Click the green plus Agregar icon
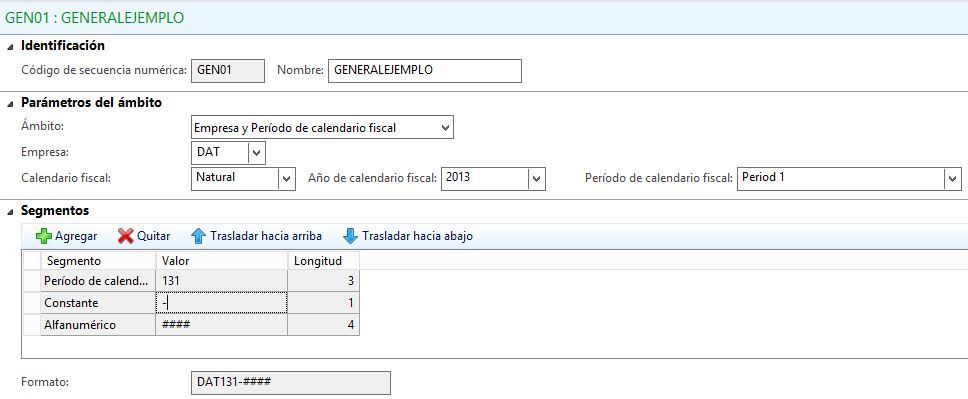This screenshot has width=968, height=399. pyautogui.click(x=43, y=236)
